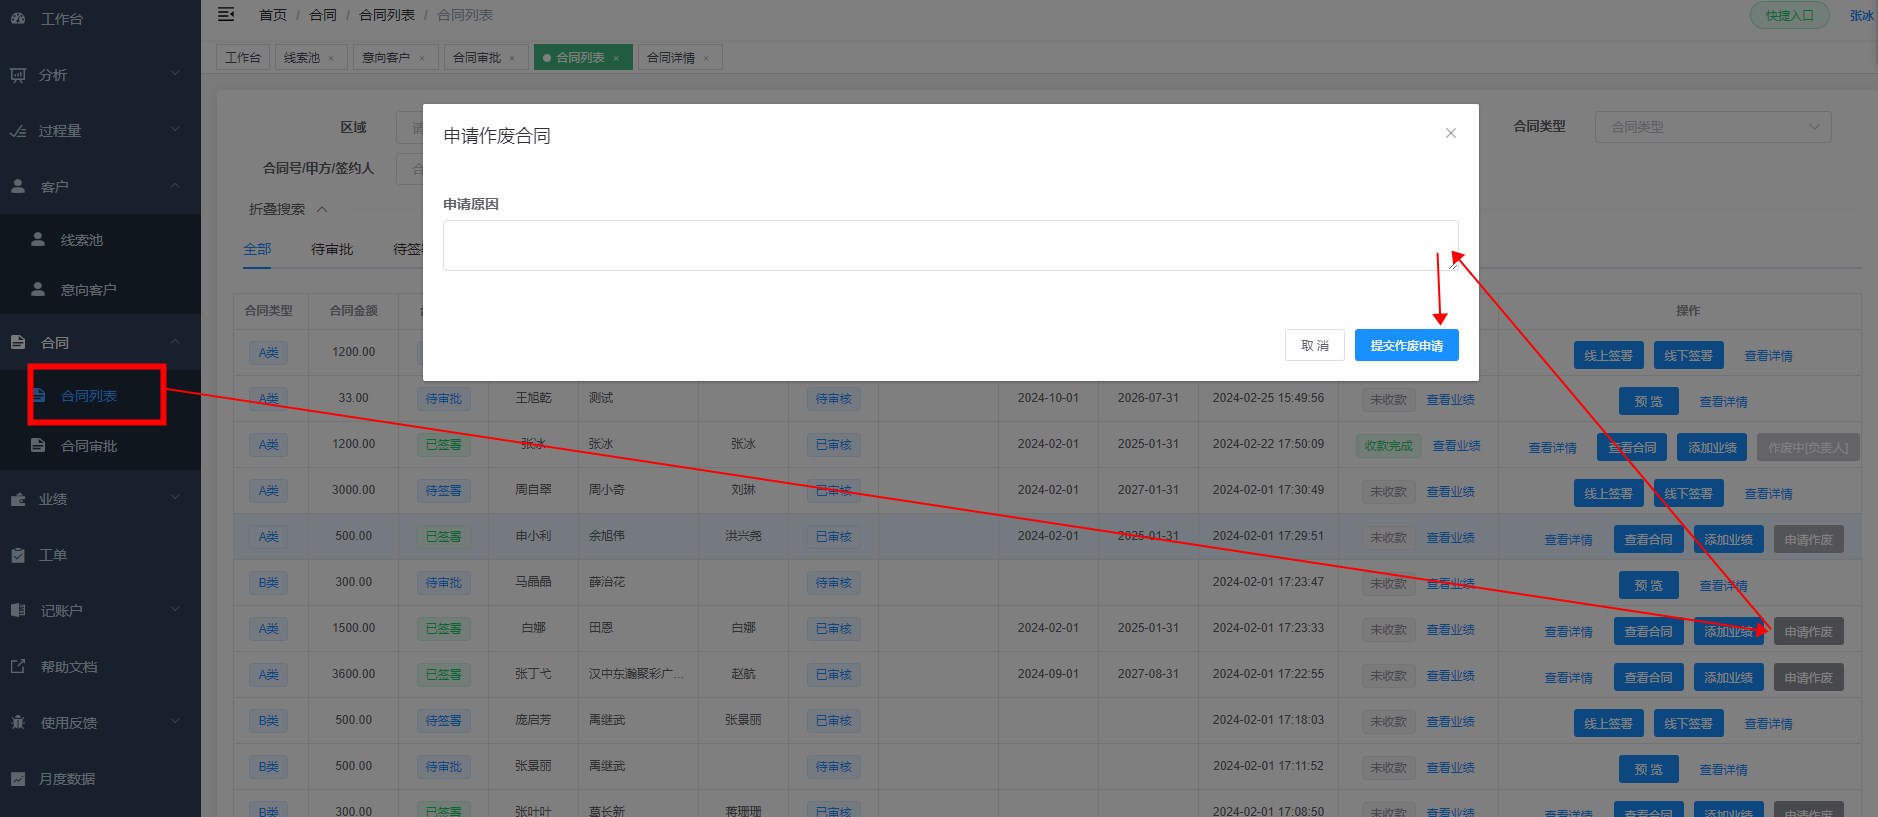This screenshot has width=1878, height=817.
Task: Click the 待签署 tag in the 周自翠 row
Action: point(443,491)
